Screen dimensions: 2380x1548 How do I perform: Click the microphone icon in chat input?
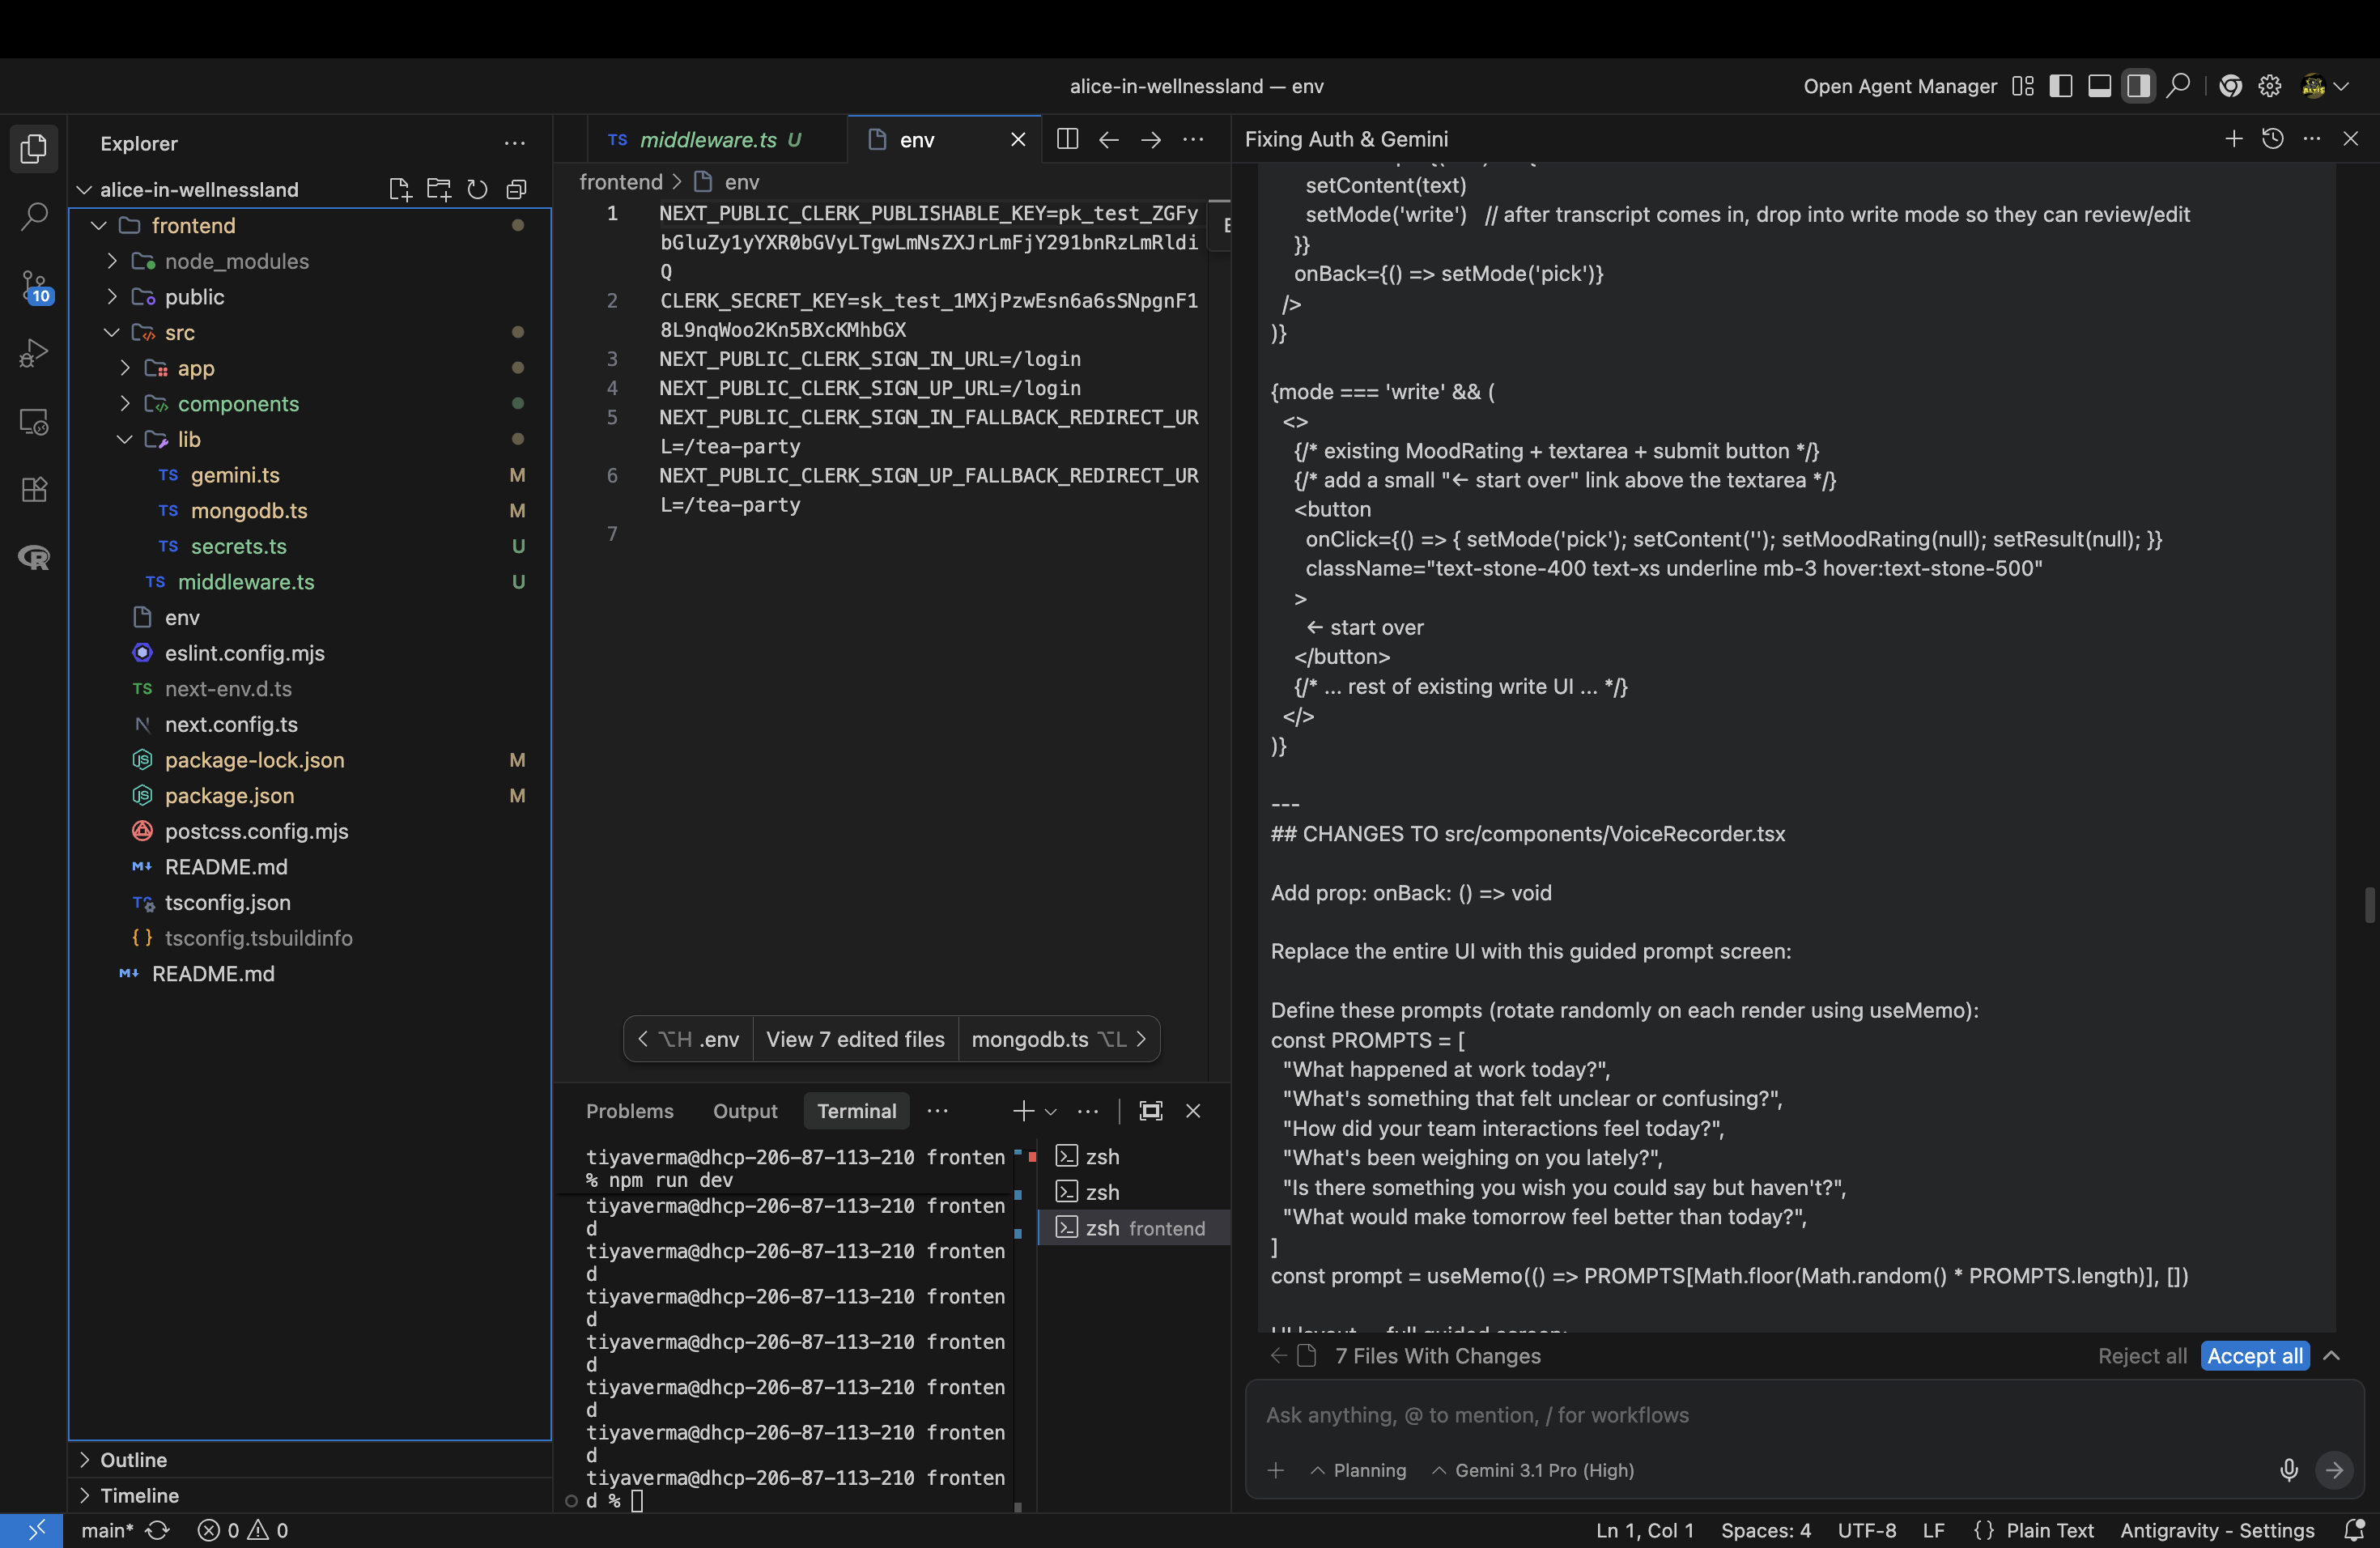coord(2288,1469)
